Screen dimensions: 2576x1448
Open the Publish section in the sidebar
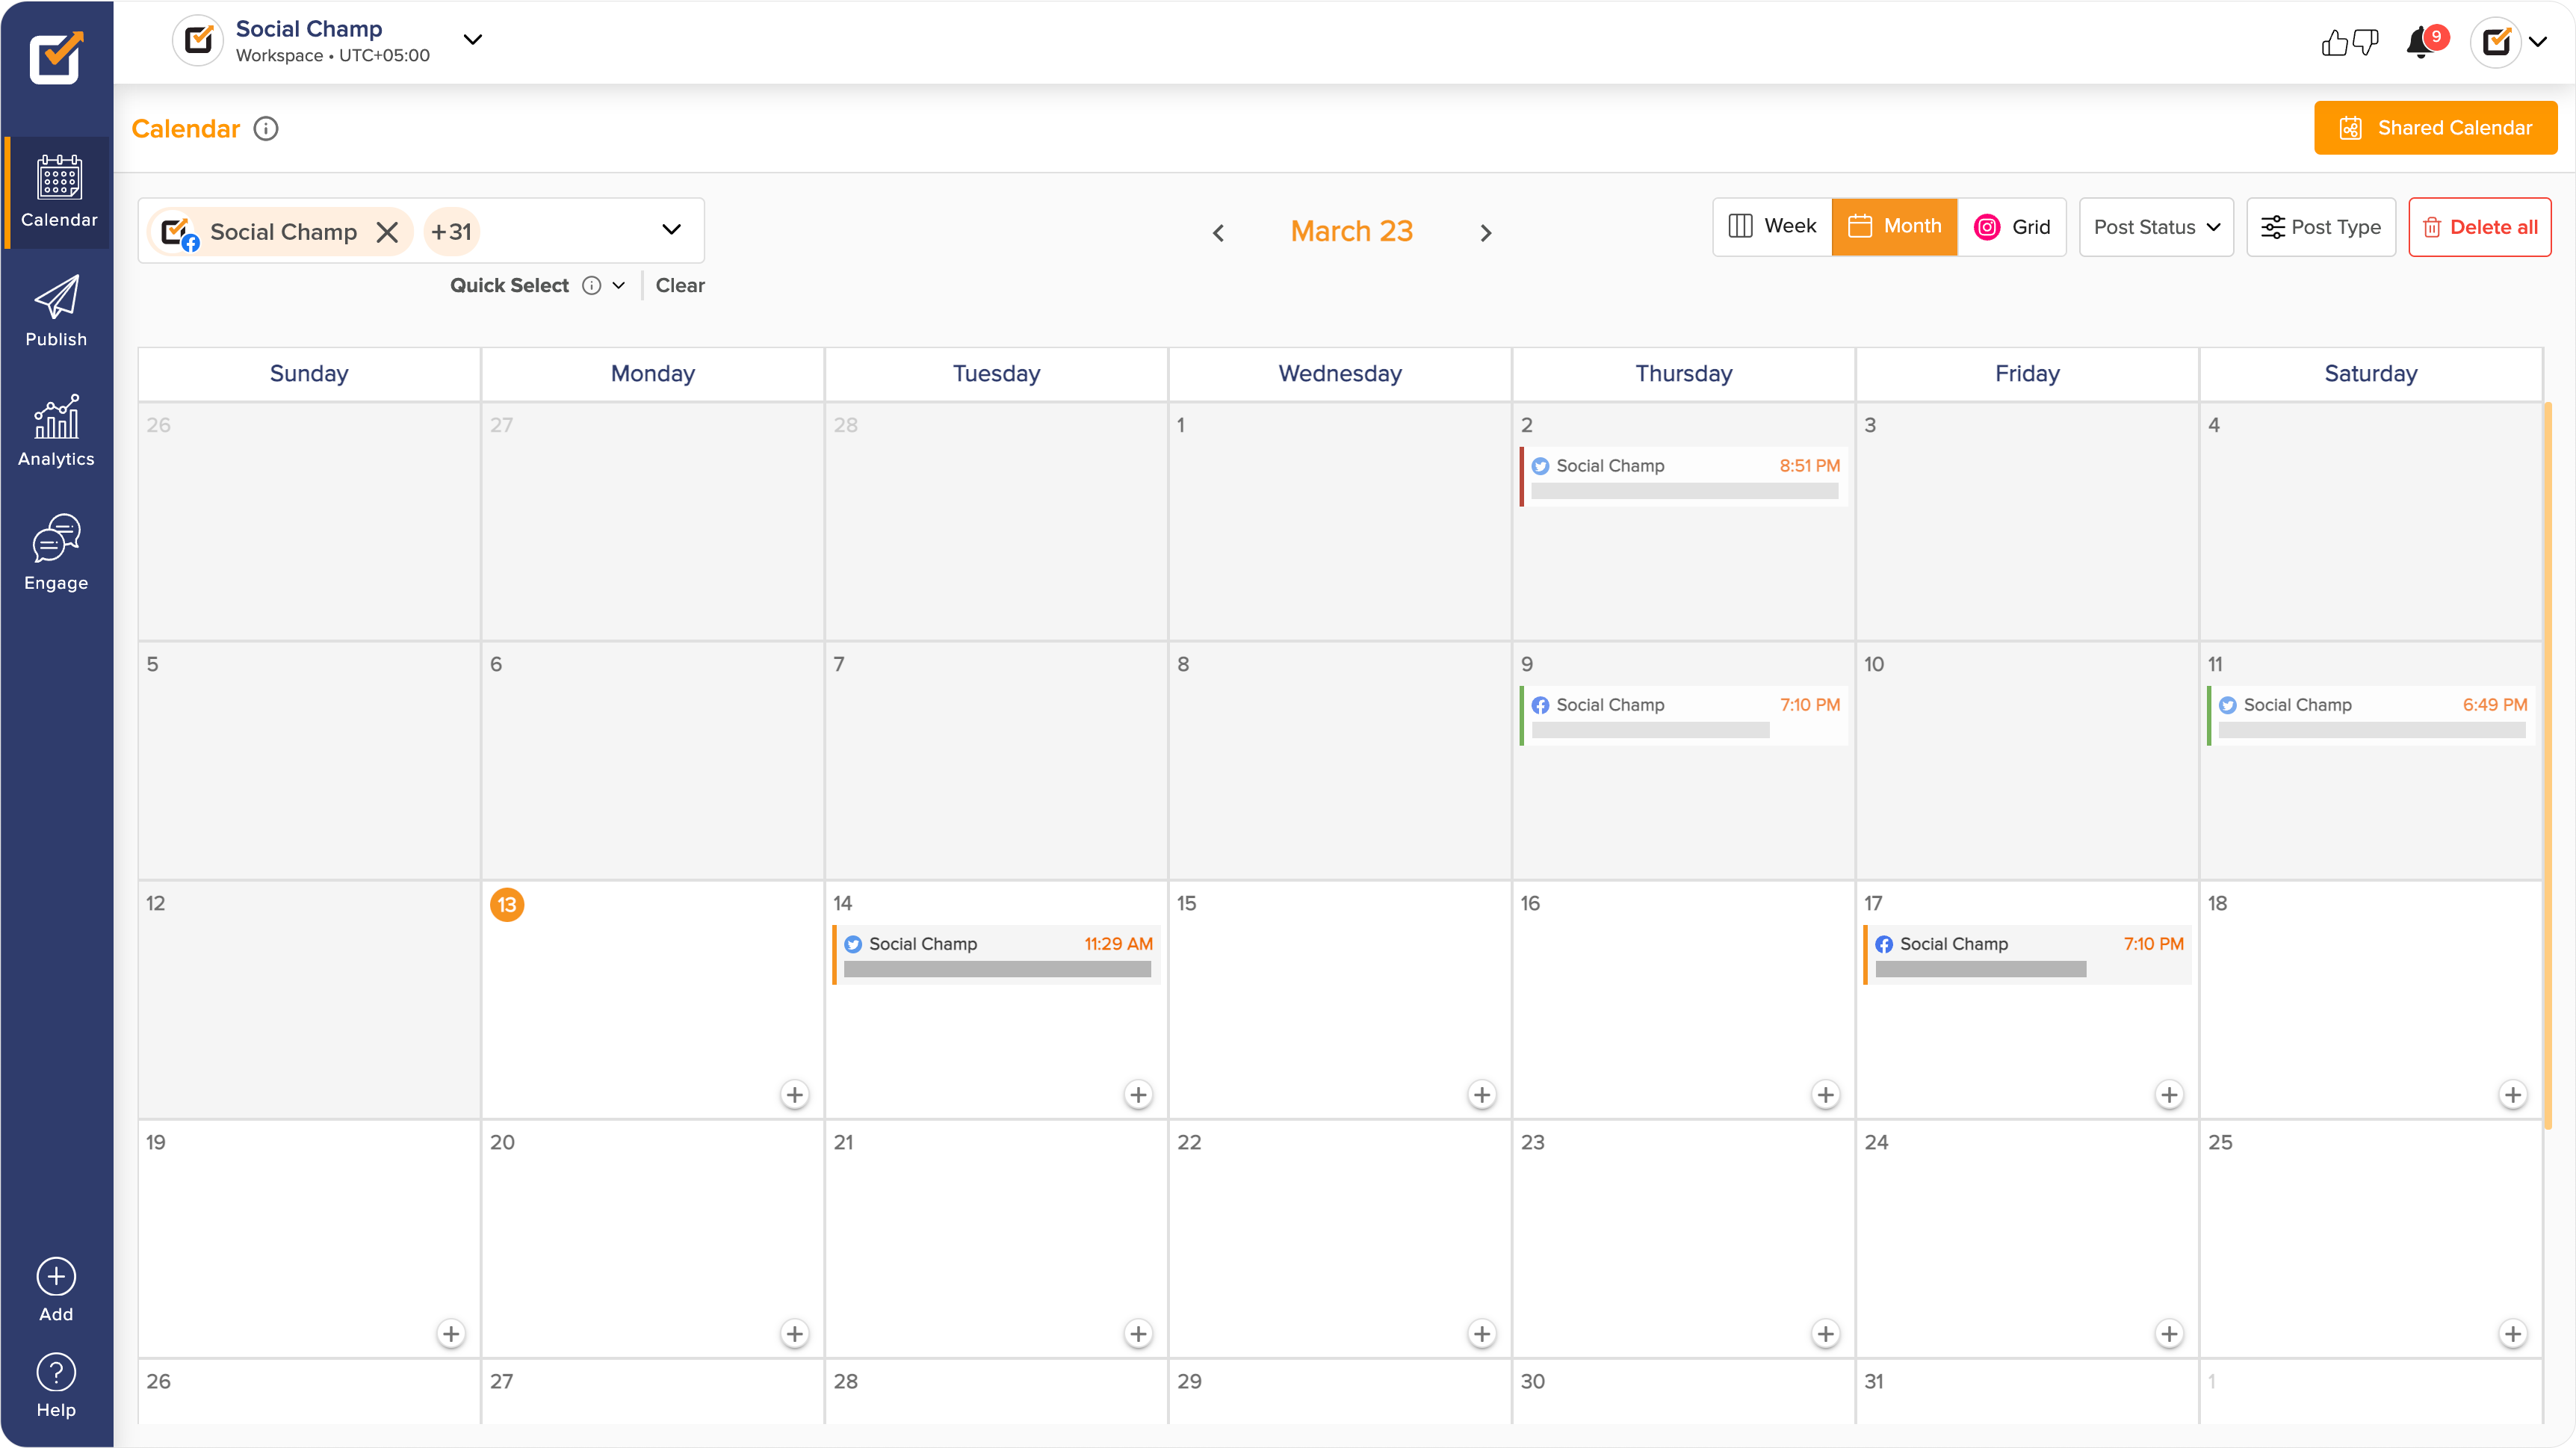click(56, 311)
